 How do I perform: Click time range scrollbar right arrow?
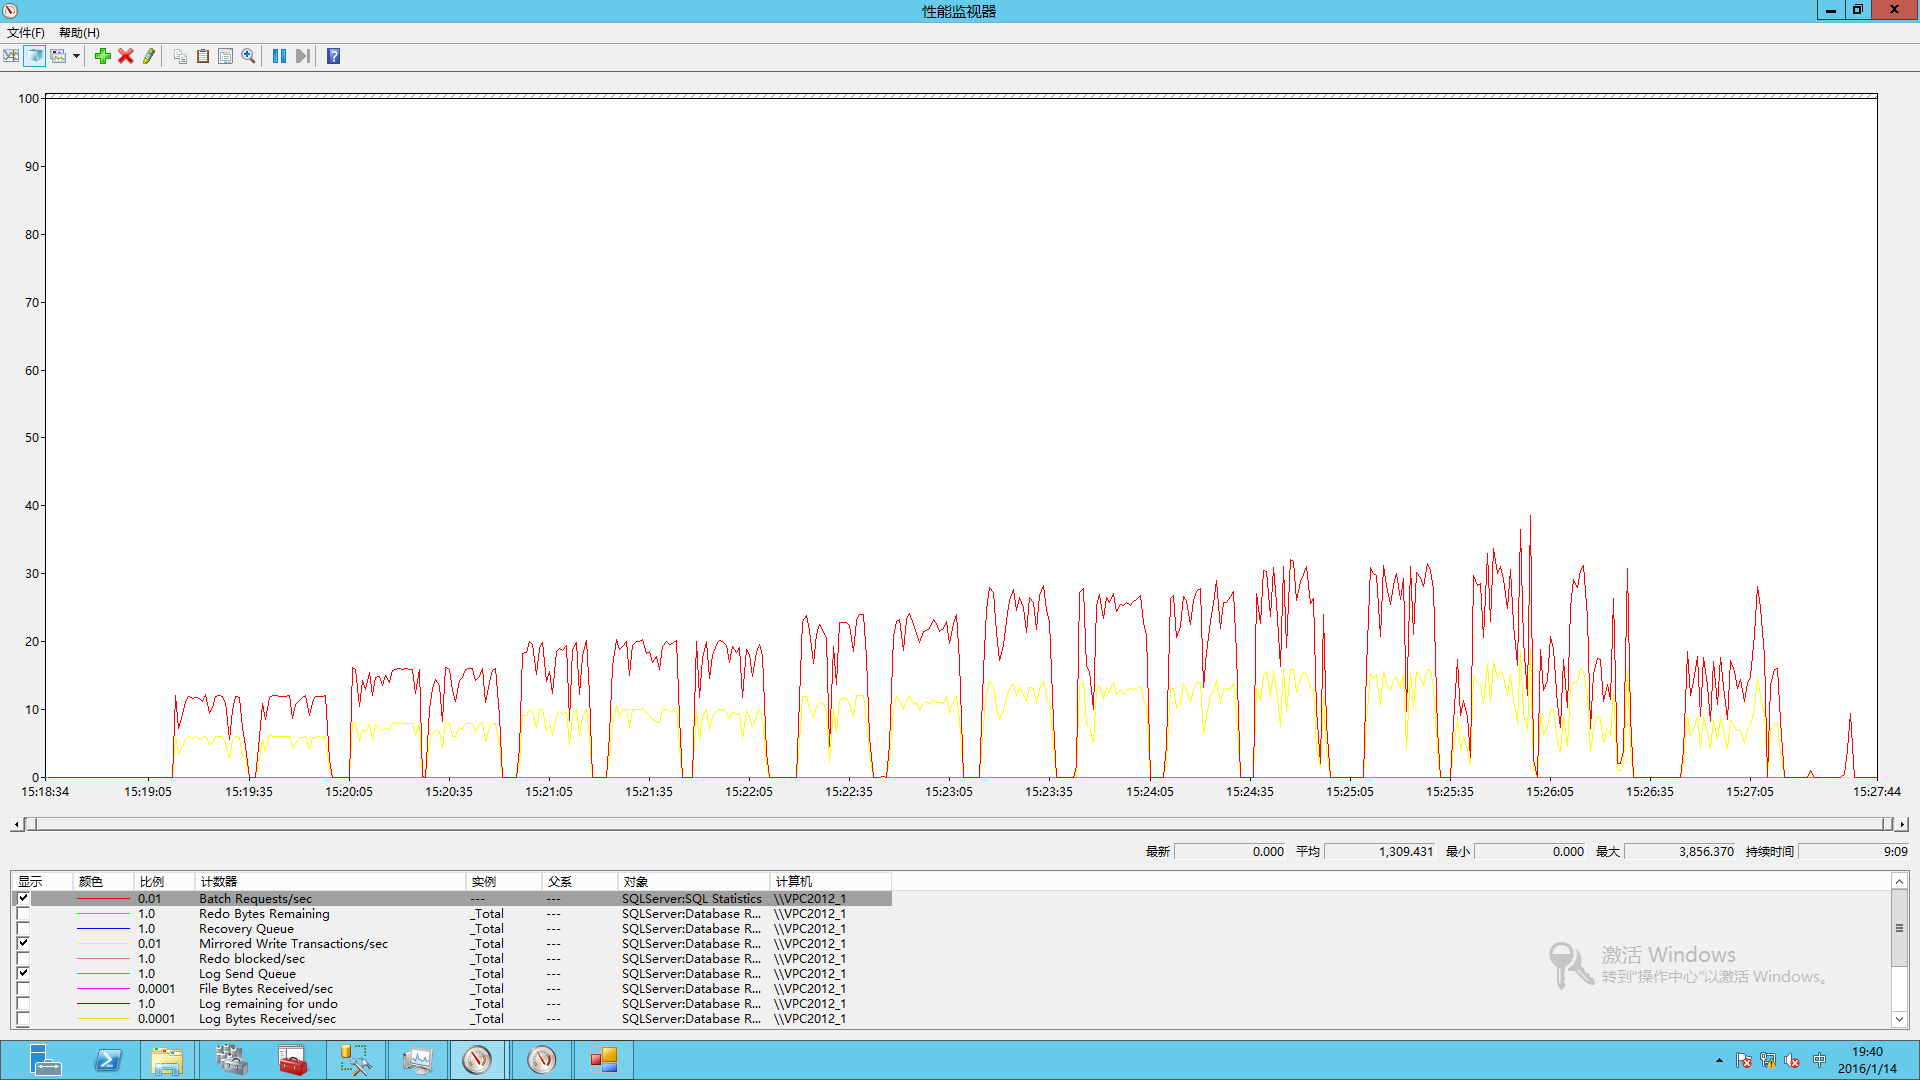(1902, 824)
